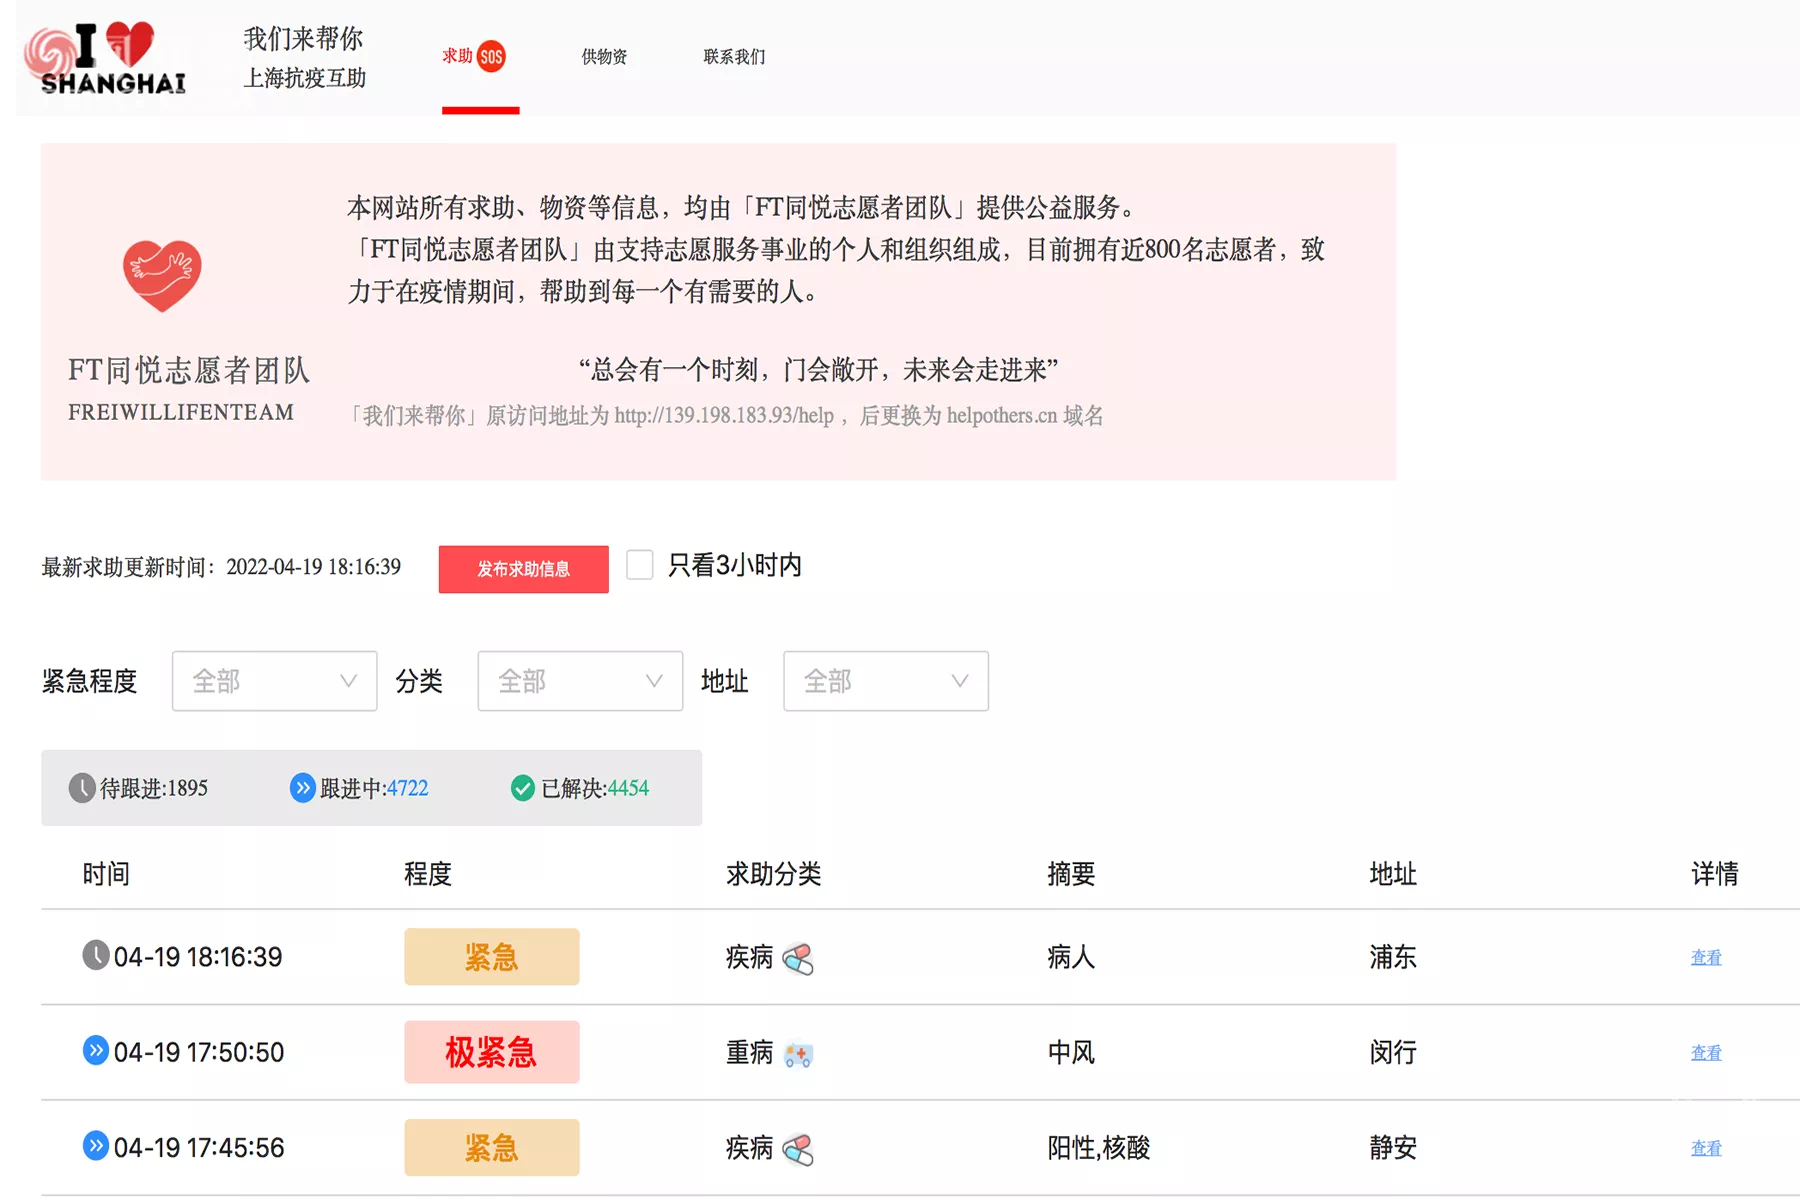
Task: Click the timestamp 04-19 17:50:50
Action: pos(199,1052)
